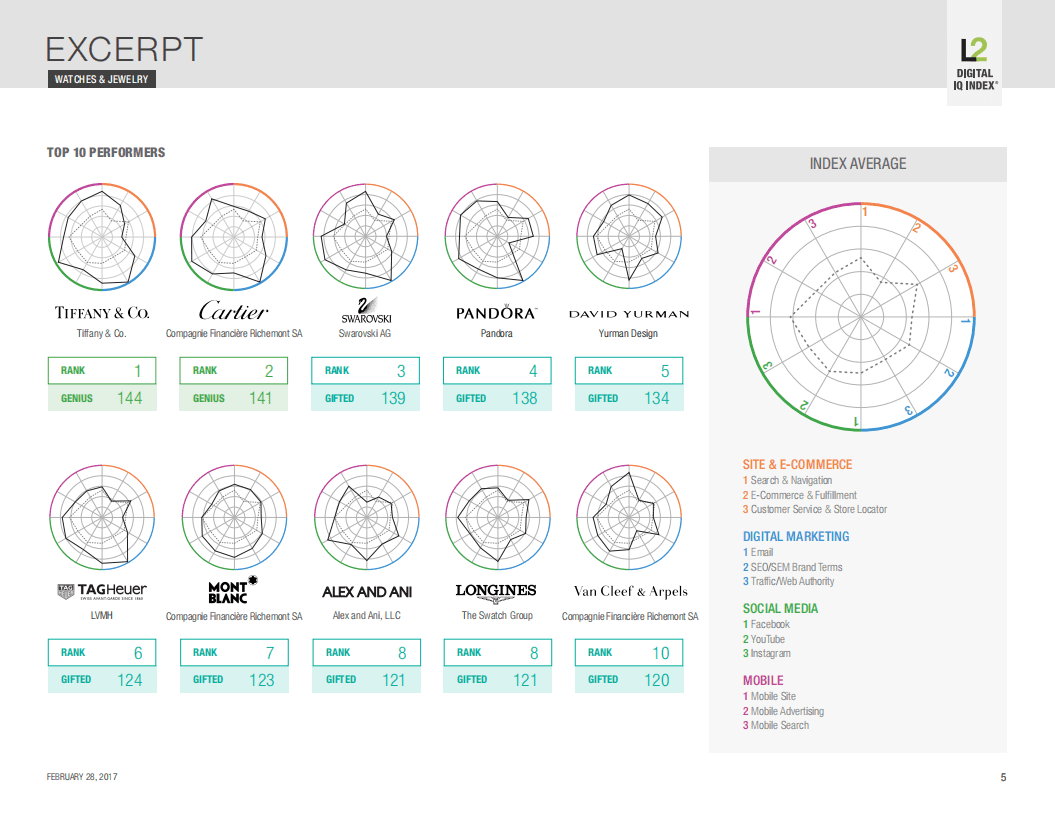Click the Instagram legend entry
Screen dimensions: 1055x815
pos(769,653)
